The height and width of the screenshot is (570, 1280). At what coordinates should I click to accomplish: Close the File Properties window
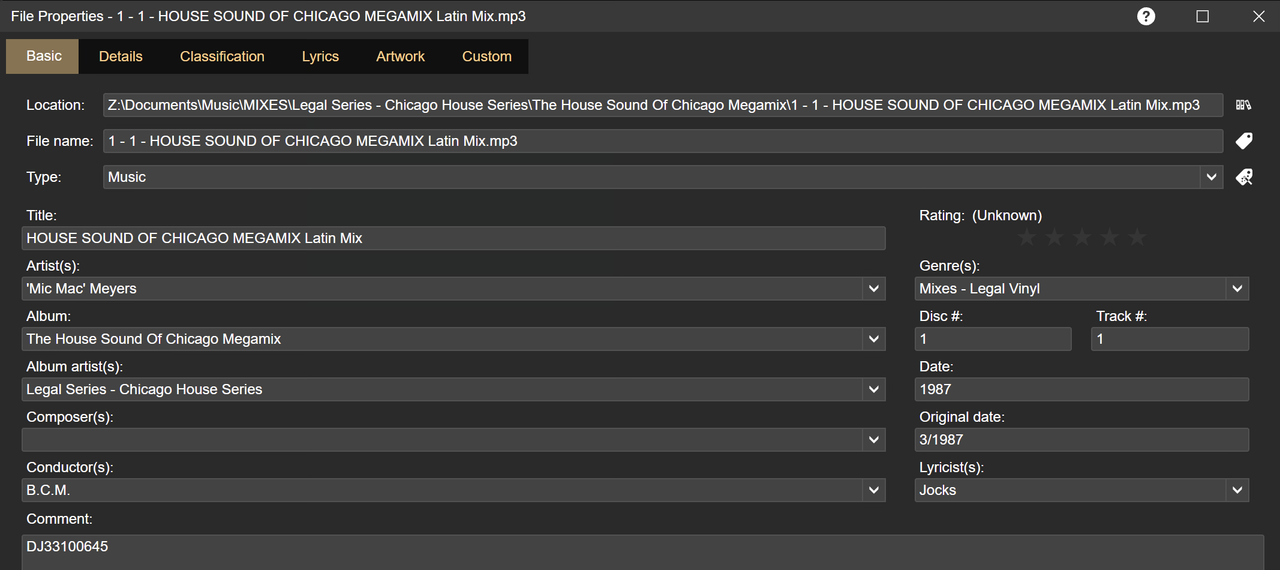pos(1258,16)
